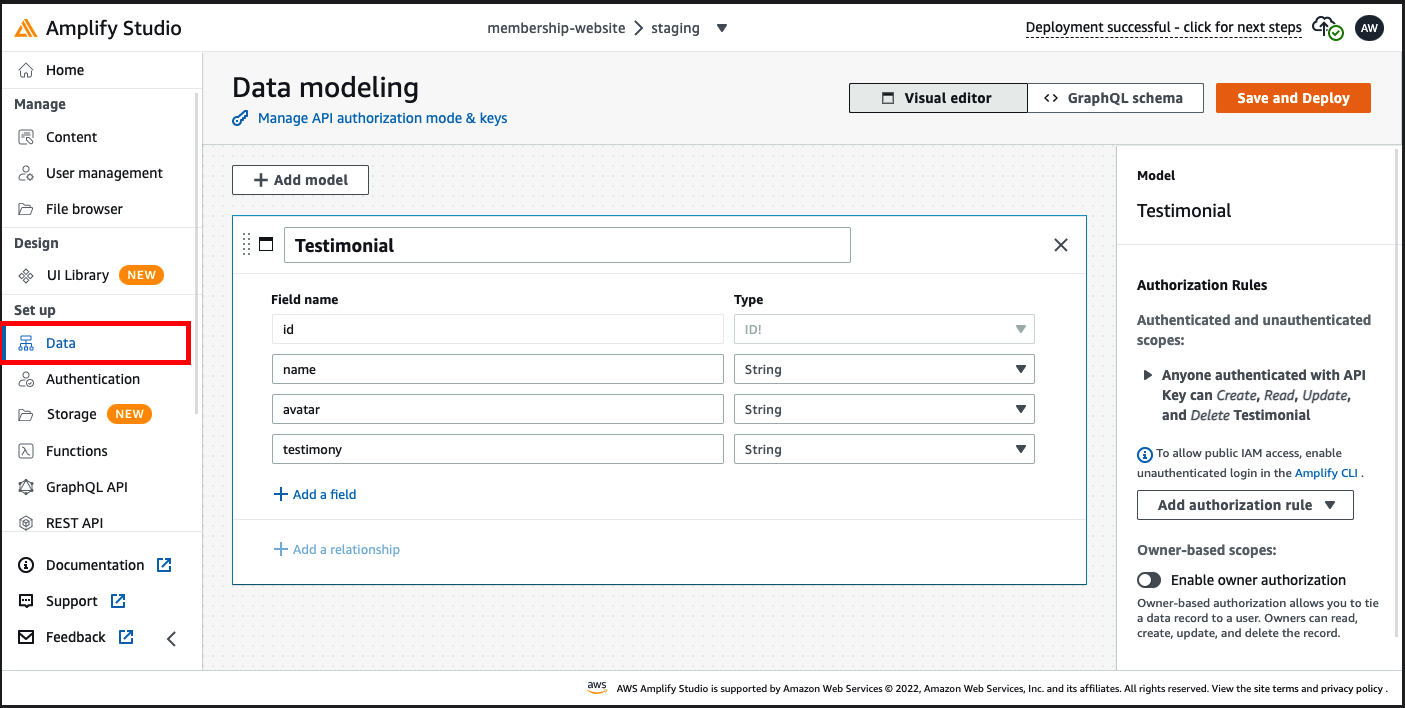Collapse the sidebar with chevron arrow
The height and width of the screenshot is (708, 1405).
[171, 638]
